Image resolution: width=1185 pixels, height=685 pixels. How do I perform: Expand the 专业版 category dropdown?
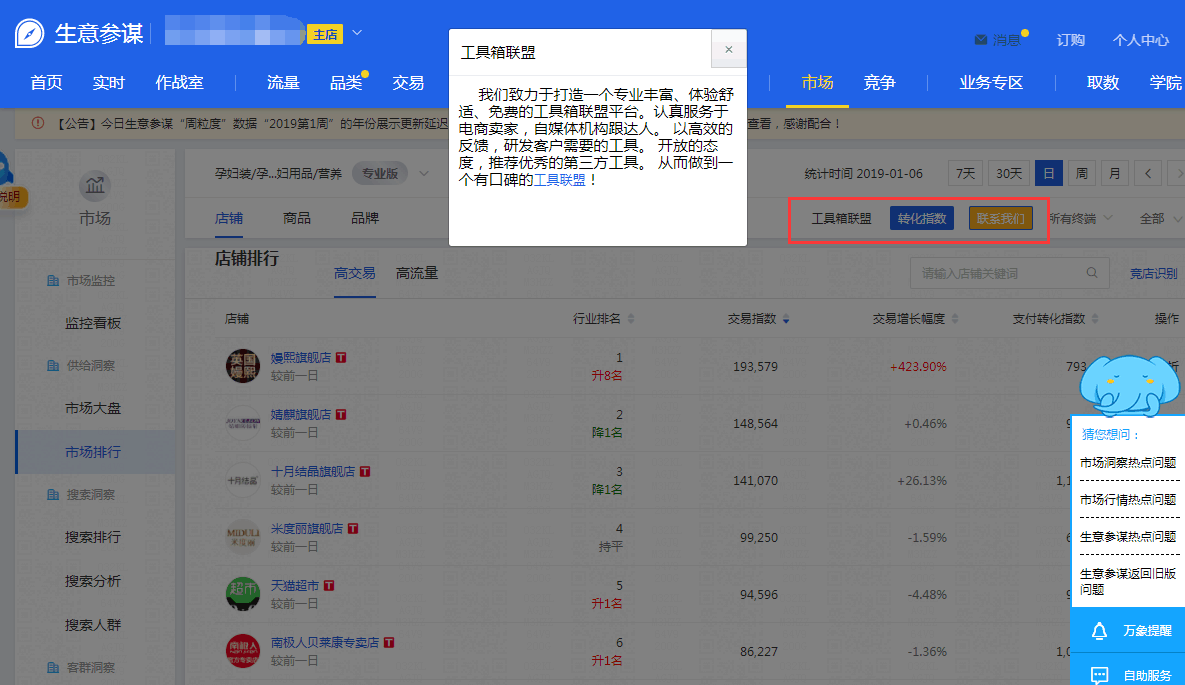click(x=424, y=174)
